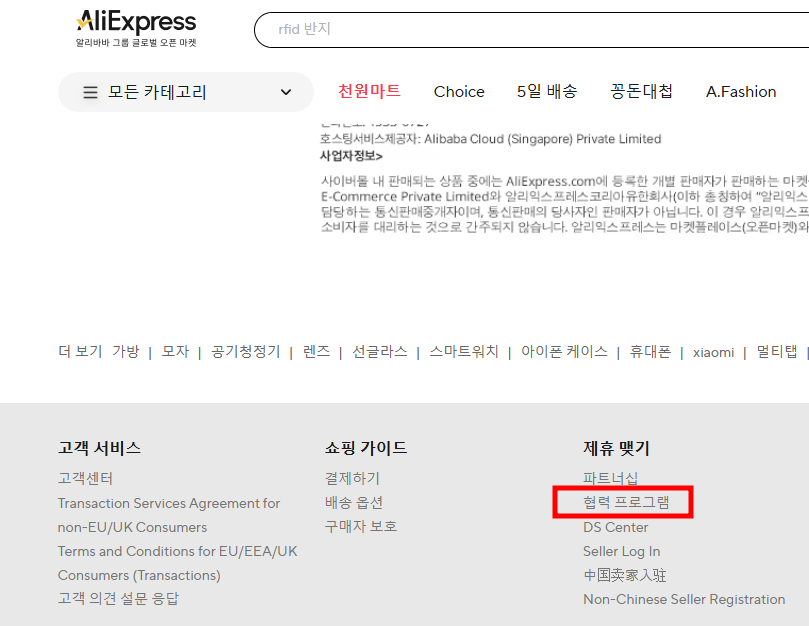Select the 5일 배송 tab
The image size is (809, 626).
tap(547, 91)
